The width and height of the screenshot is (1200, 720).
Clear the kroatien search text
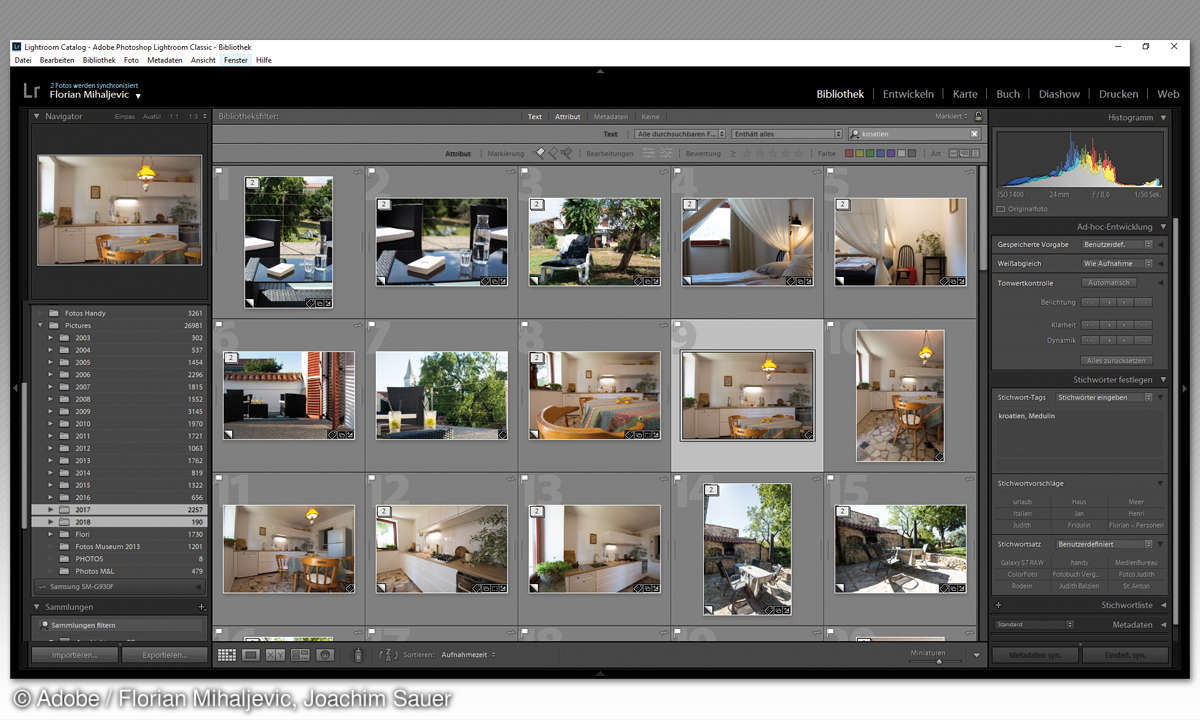974,134
